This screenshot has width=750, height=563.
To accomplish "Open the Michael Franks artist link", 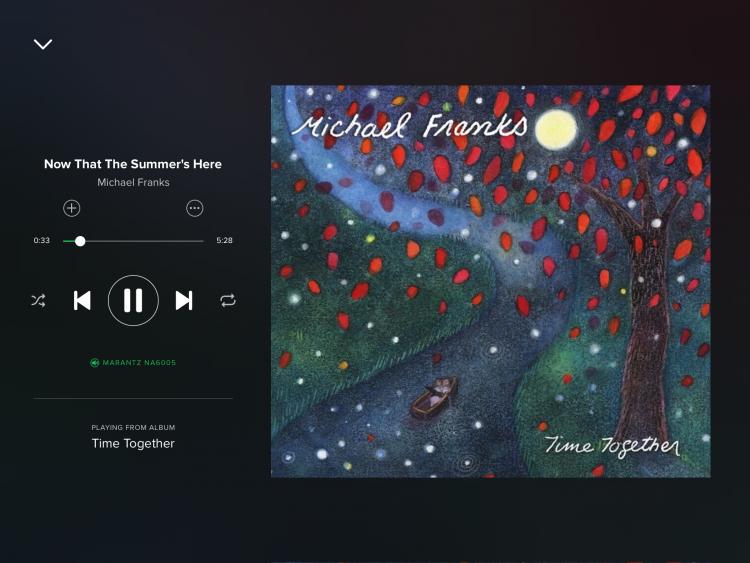I will coord(133,182).
